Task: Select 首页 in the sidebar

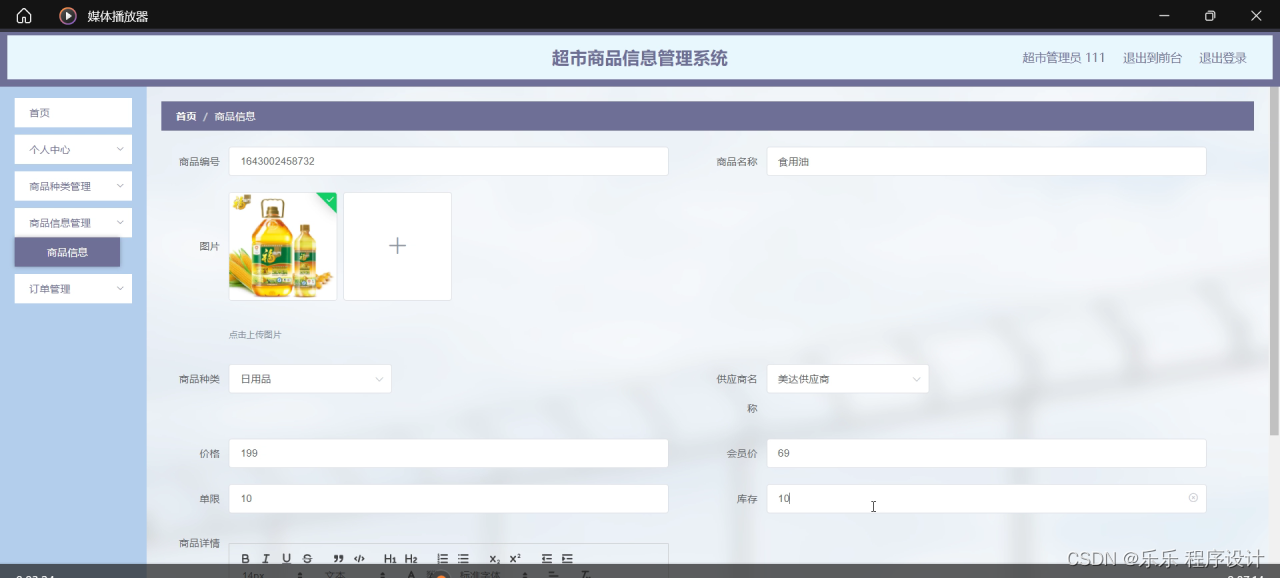Action: click(x=72, y=113)
